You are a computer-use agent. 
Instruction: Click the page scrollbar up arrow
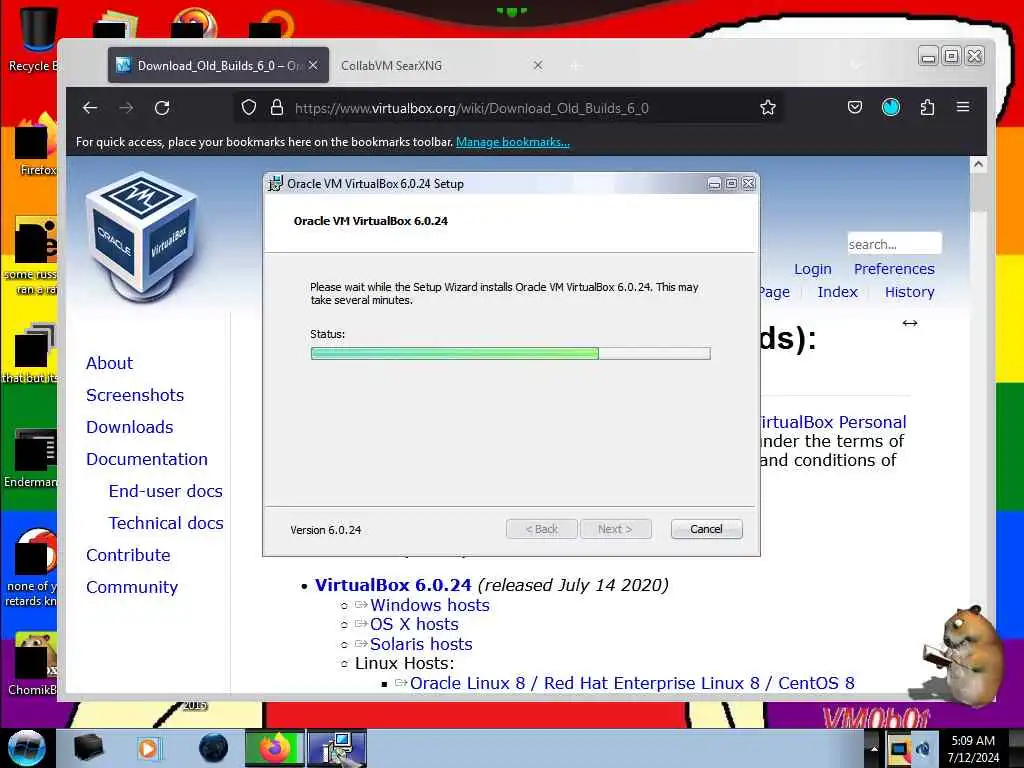click(978, 165)
